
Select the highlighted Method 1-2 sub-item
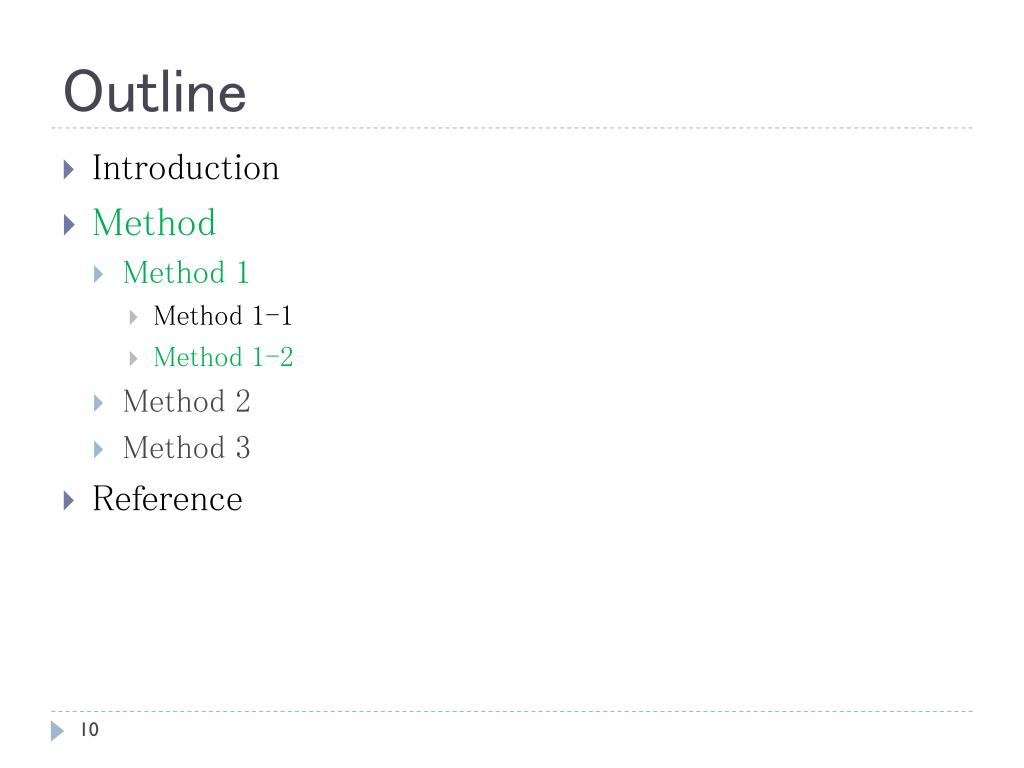pyautogui.click(x=223, y=357)
